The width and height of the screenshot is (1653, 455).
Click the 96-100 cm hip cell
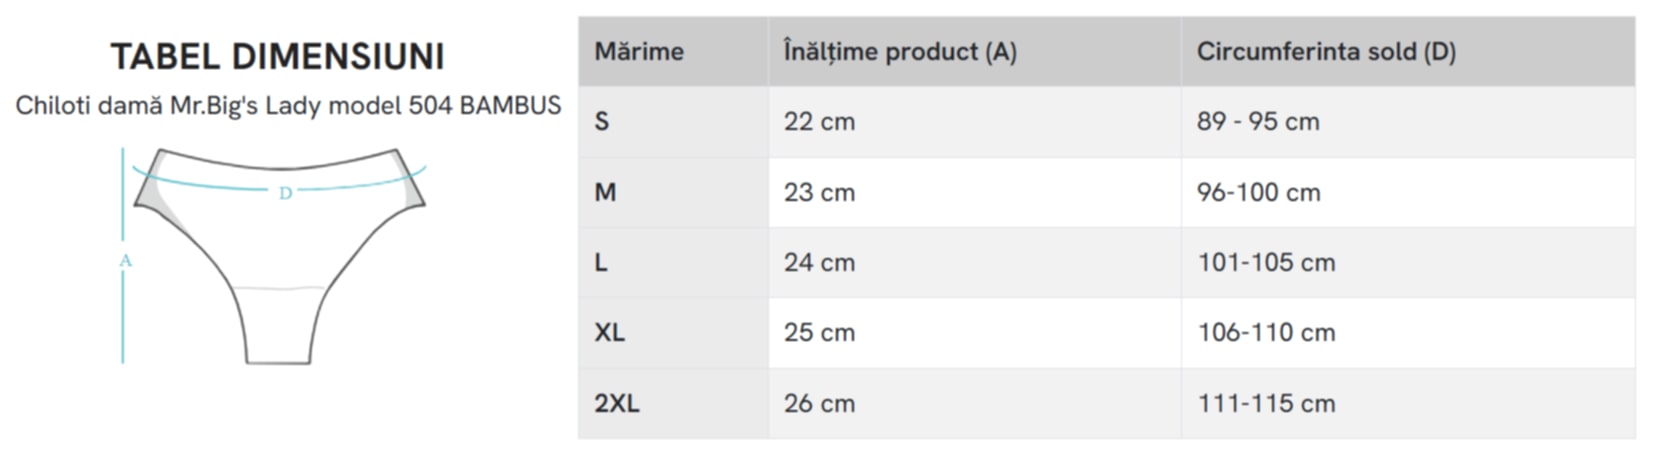1258,192
